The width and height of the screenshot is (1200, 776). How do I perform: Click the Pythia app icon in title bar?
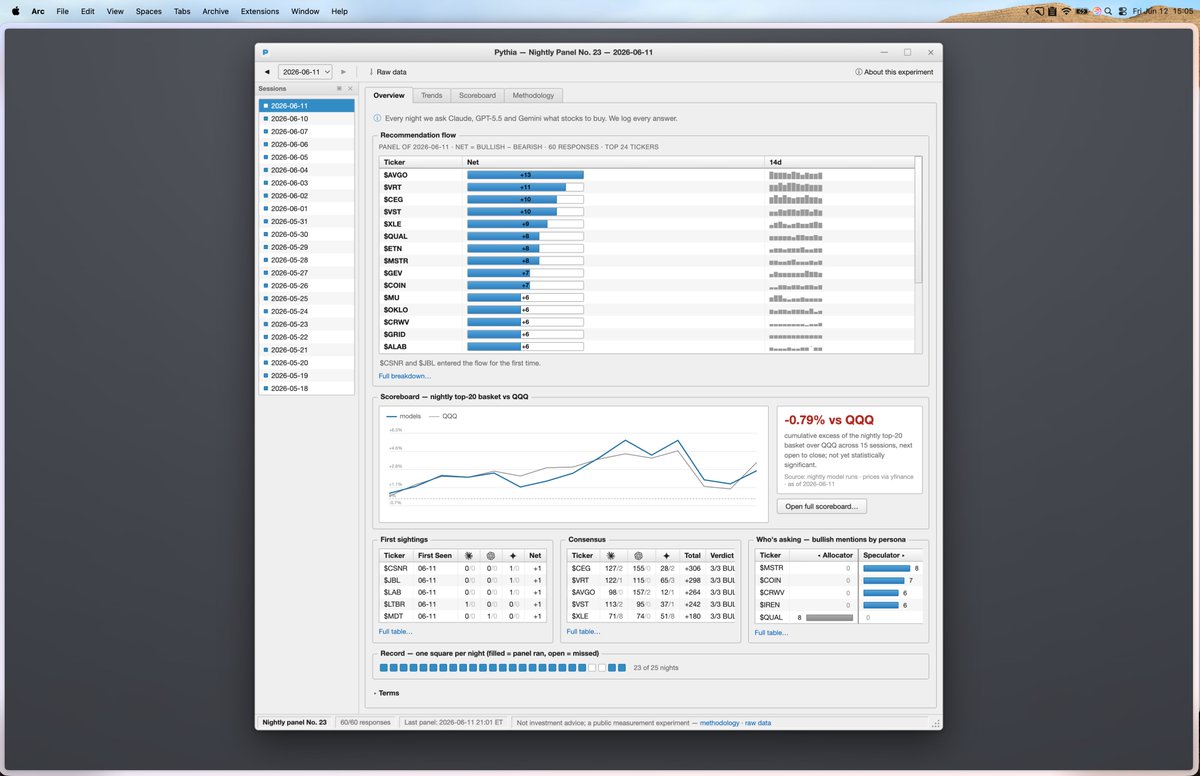coord(266,52)
